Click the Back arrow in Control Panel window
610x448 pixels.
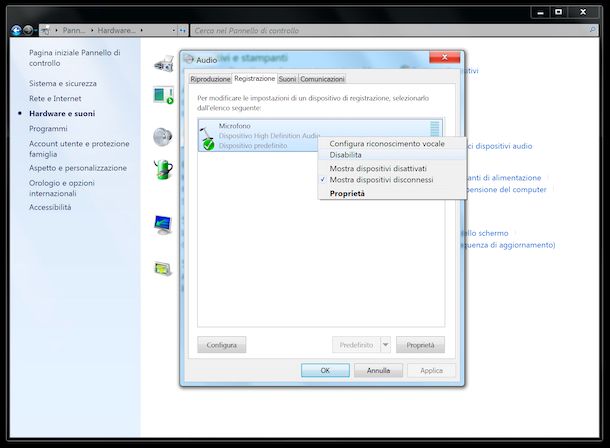point(16,30)
